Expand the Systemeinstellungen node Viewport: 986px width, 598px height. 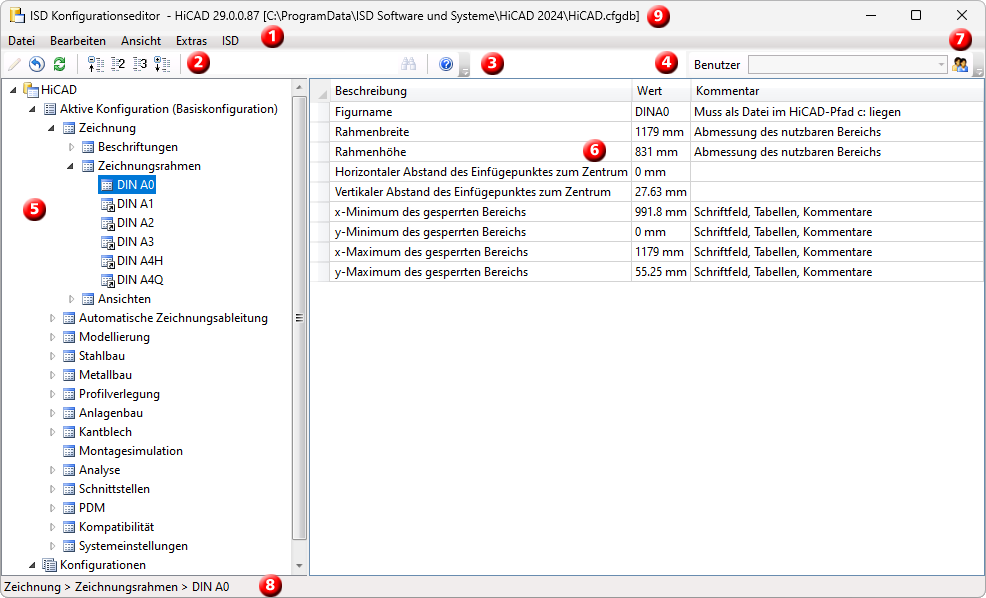(52, 546)
